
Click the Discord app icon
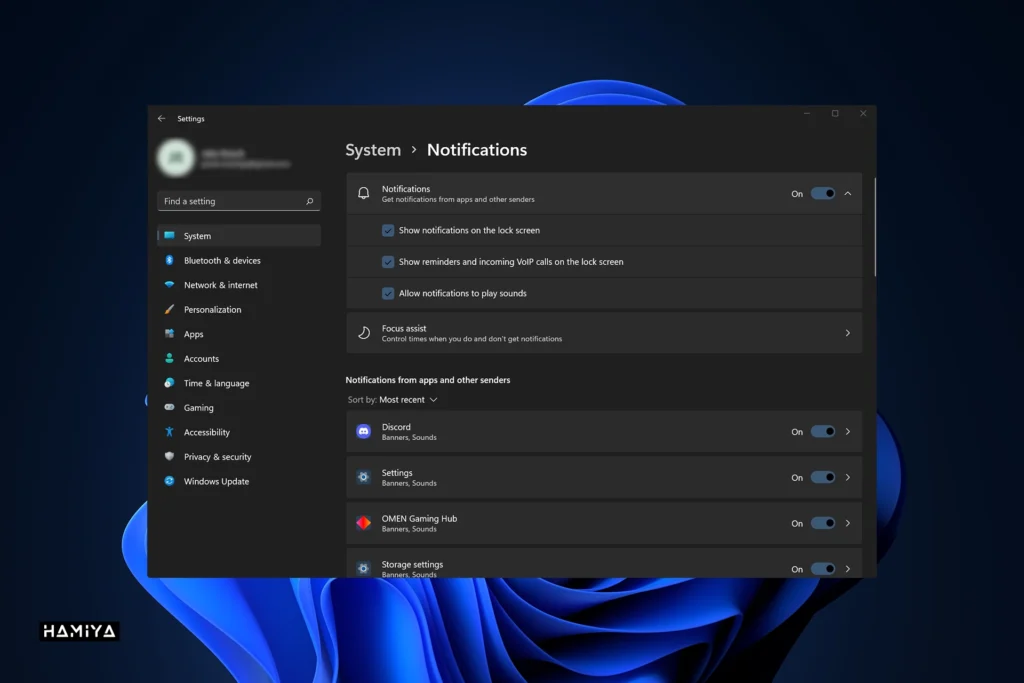coord(363,431)
